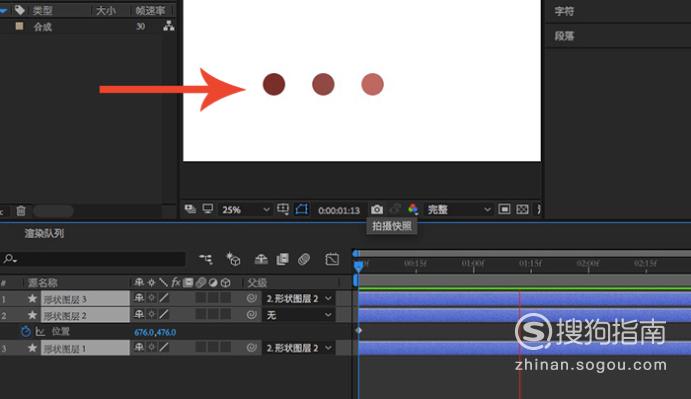This screenshot has height=399, width=691.
Task: Open the 25% magnification dropdown
Action: click(x=245, y=209)
